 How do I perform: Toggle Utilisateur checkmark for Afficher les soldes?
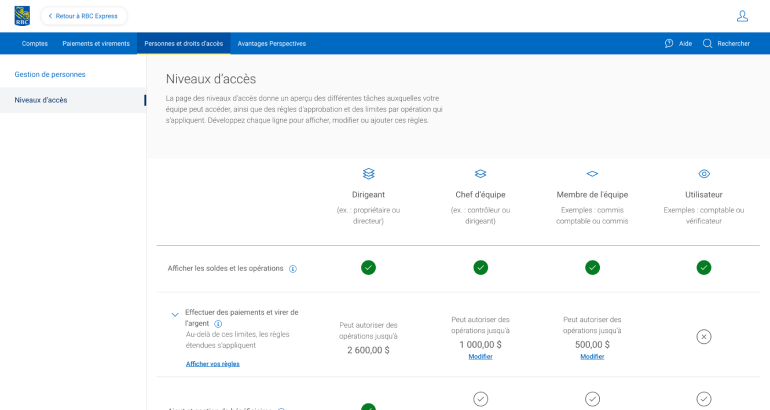[704, 268]
